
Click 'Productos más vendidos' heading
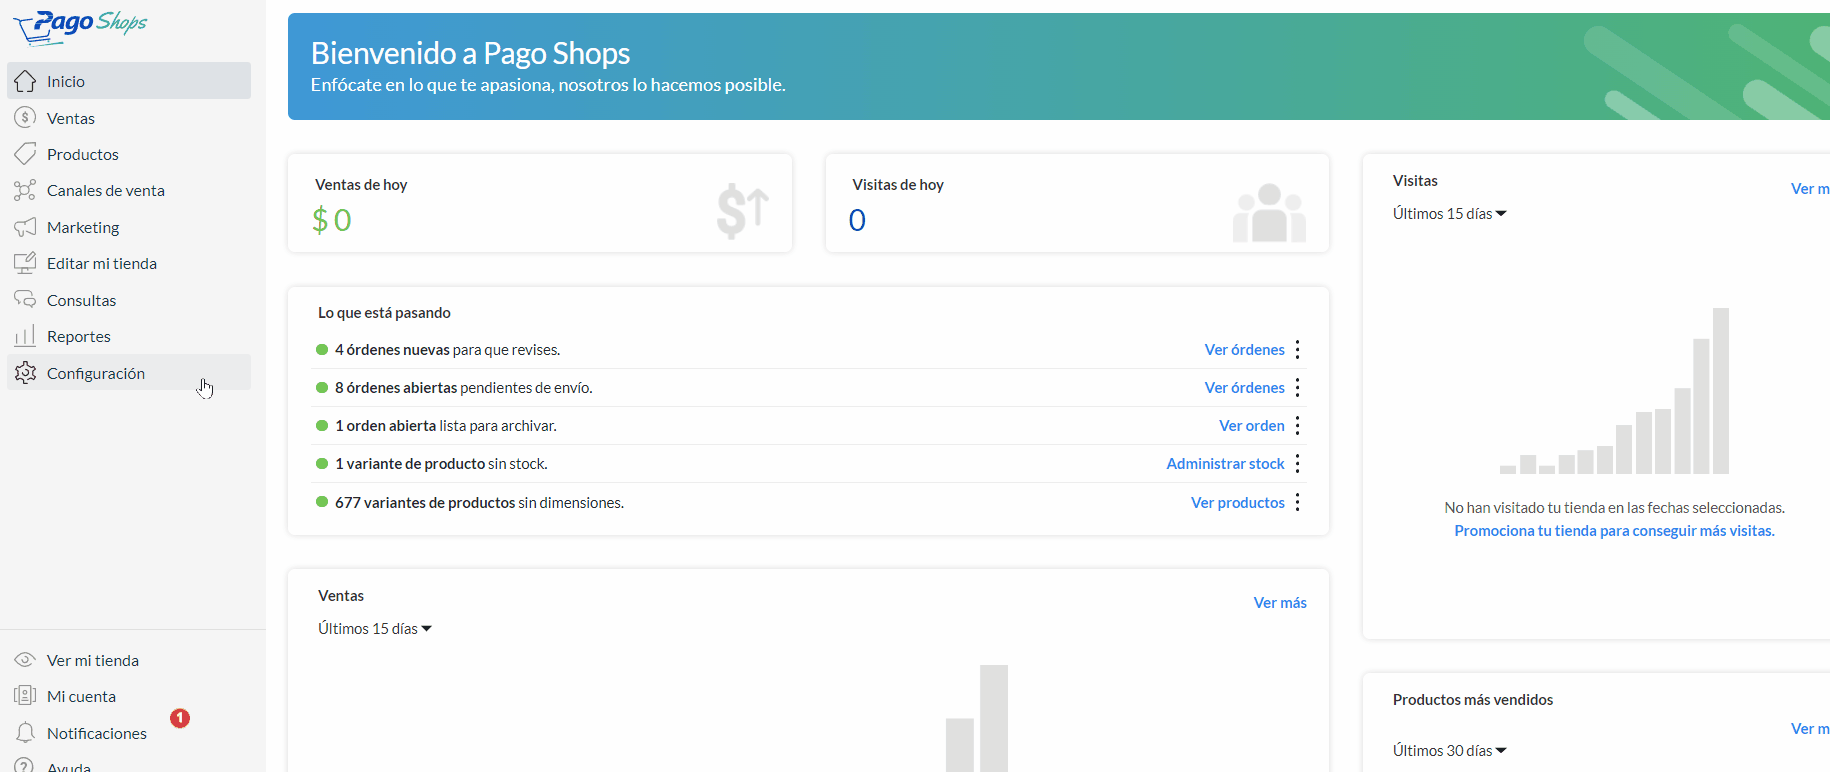[x=1472, y=700]
